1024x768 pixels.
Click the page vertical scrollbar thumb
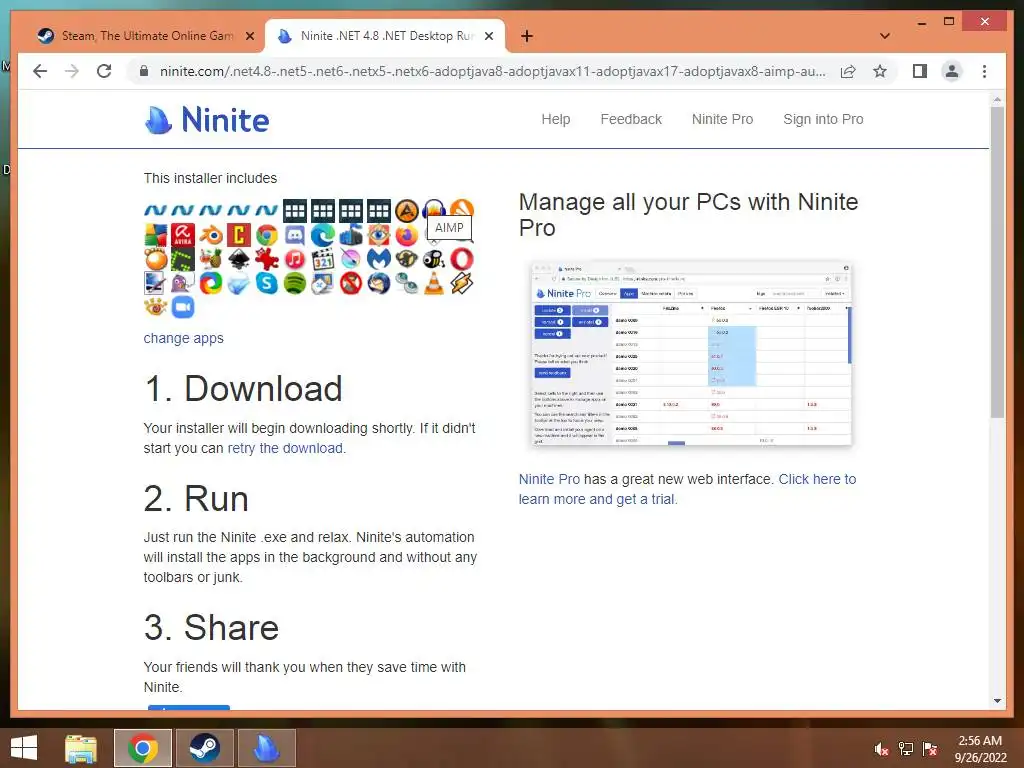pos(997,261)
